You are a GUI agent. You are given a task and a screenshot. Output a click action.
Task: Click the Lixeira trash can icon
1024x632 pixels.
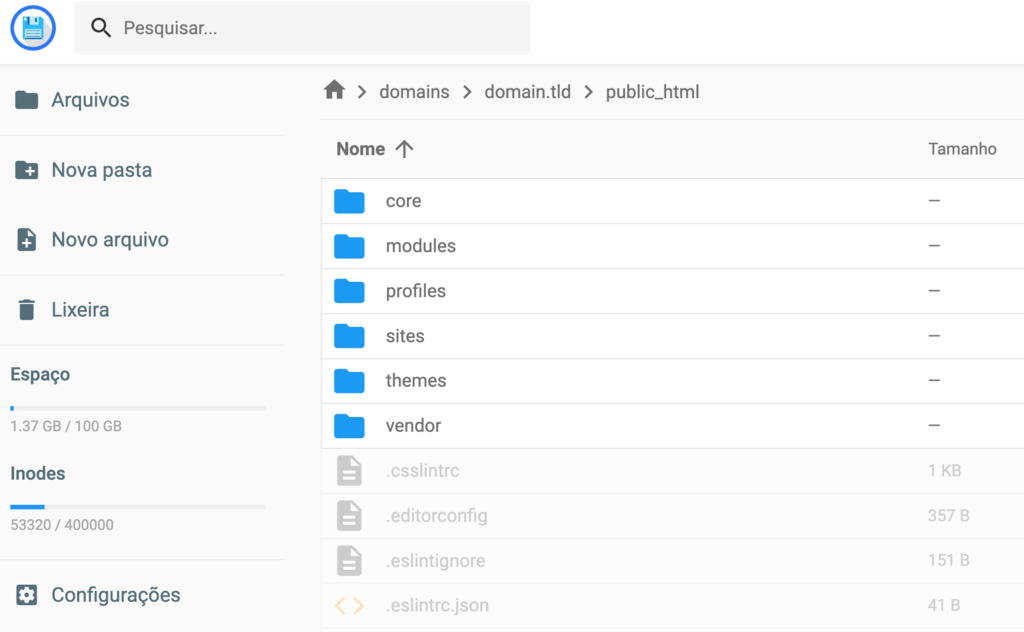(x=27, y=310)
